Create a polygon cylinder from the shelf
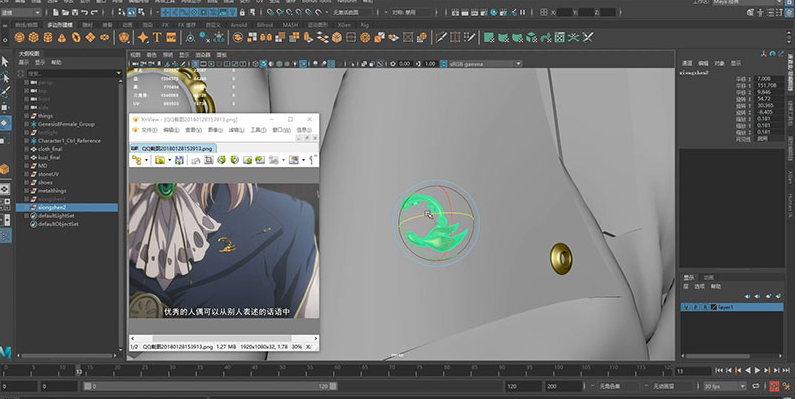The height and width of the screenshot is (399, 797). click(48, 37)
